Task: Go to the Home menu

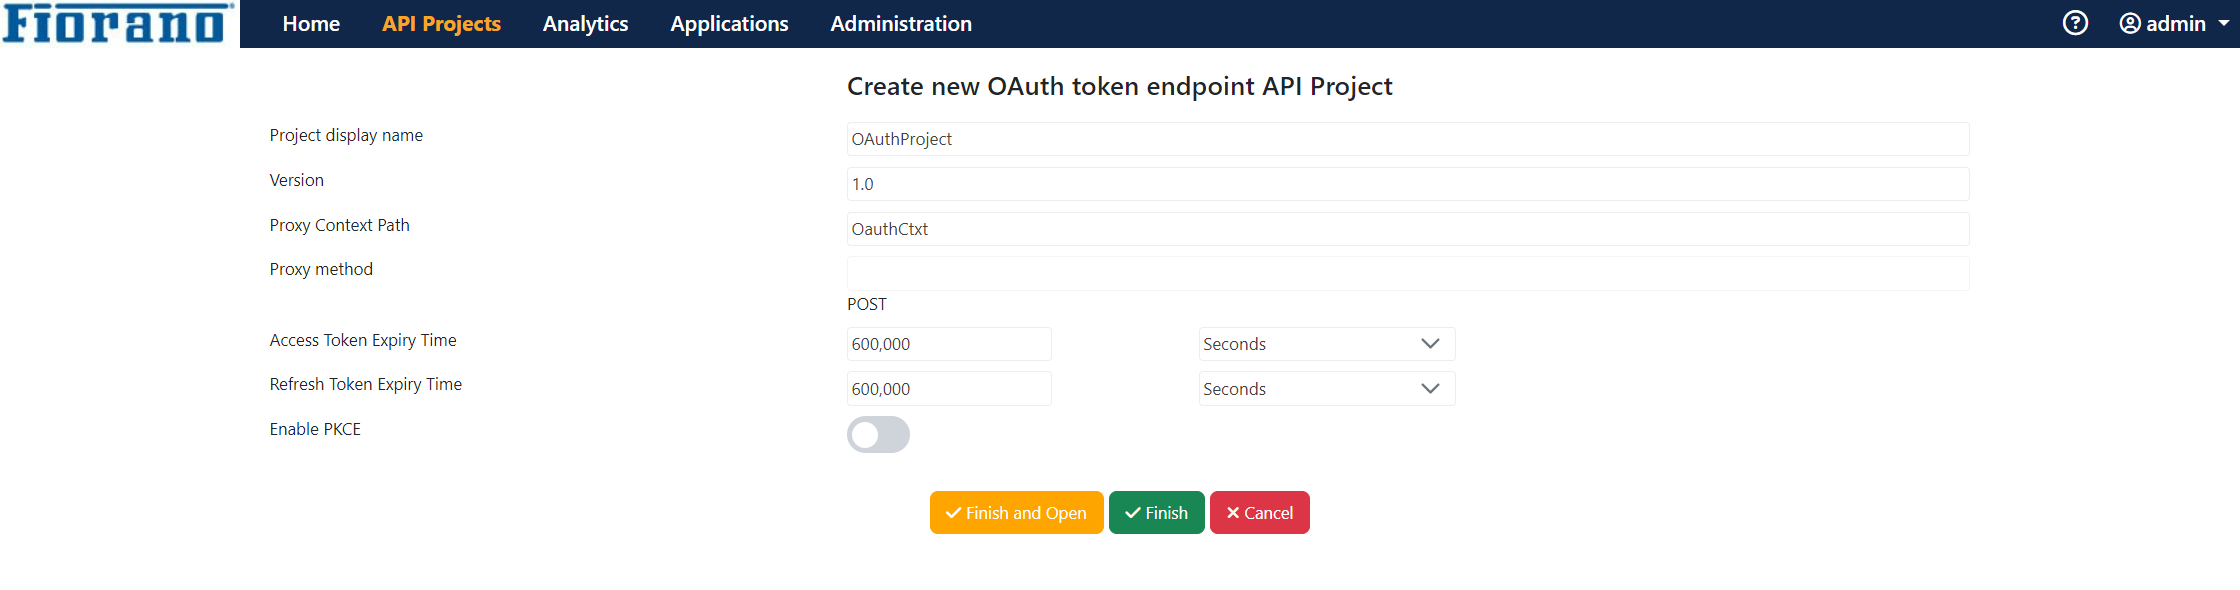Action: 311,24
